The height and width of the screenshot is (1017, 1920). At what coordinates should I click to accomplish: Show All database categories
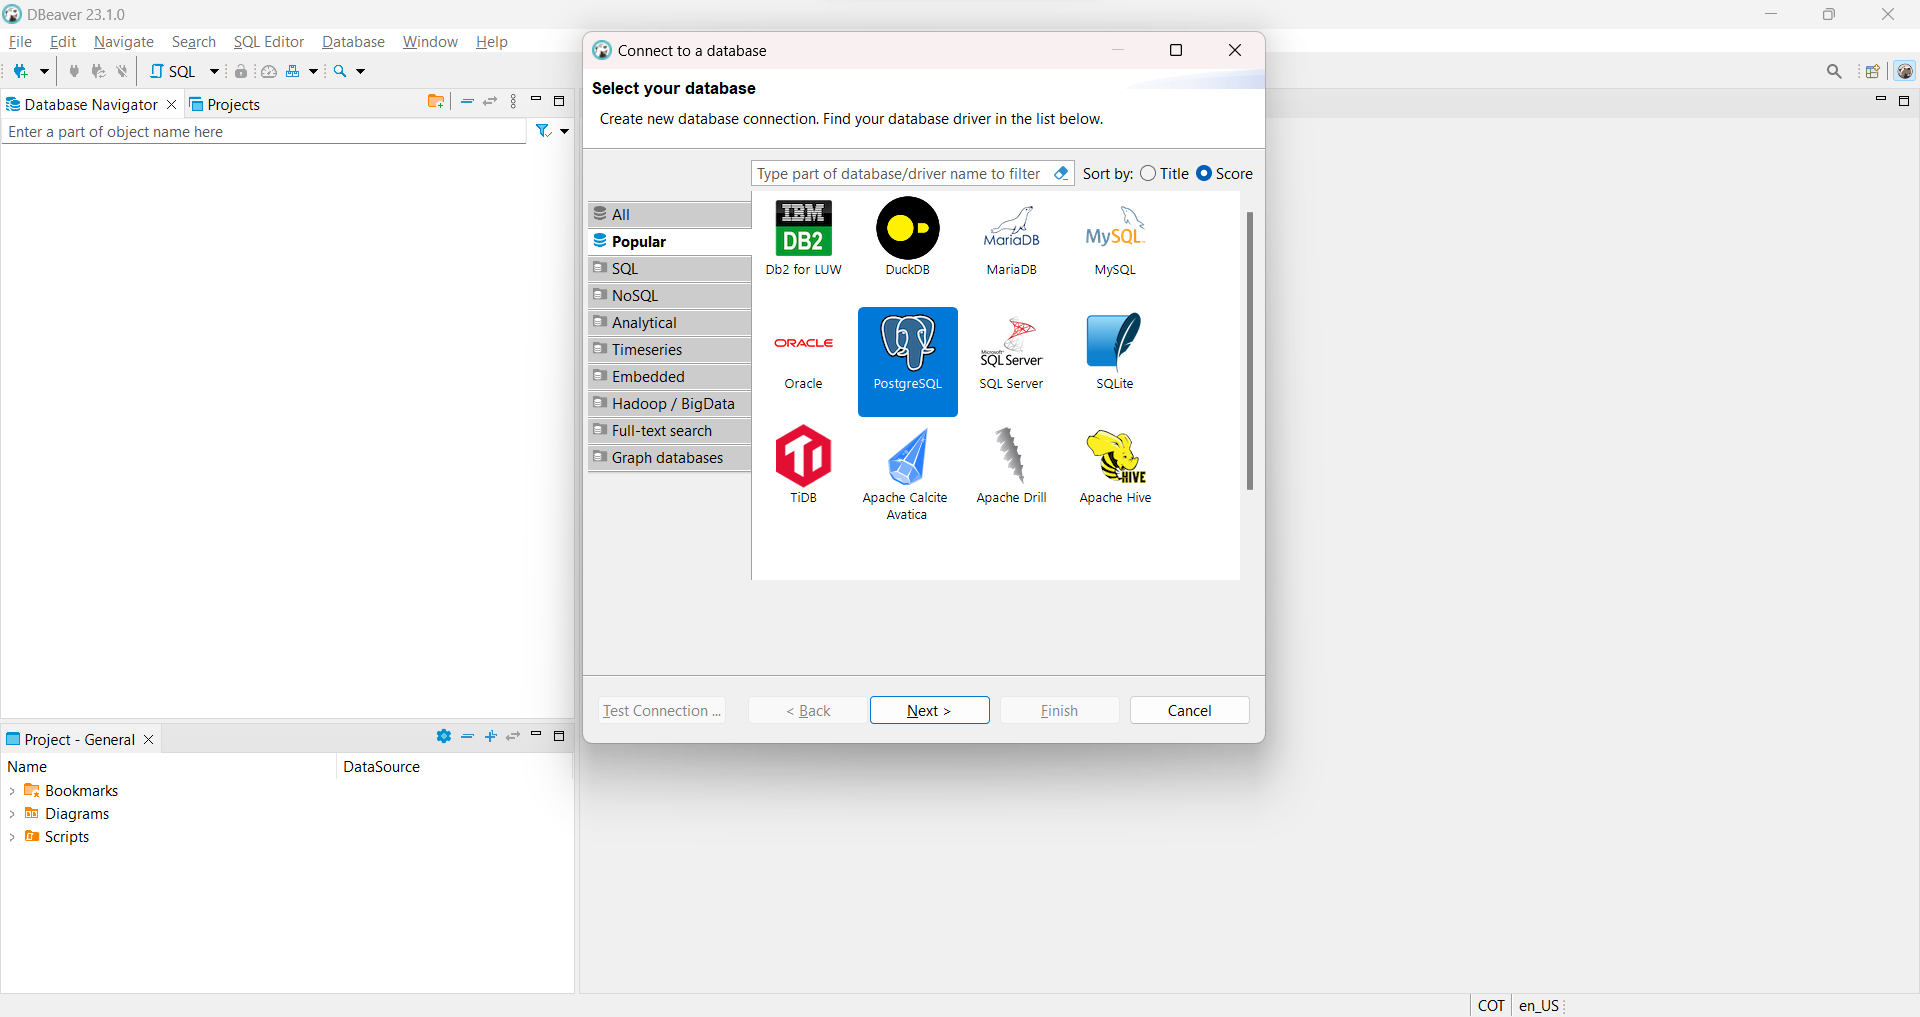coord(670,214)
